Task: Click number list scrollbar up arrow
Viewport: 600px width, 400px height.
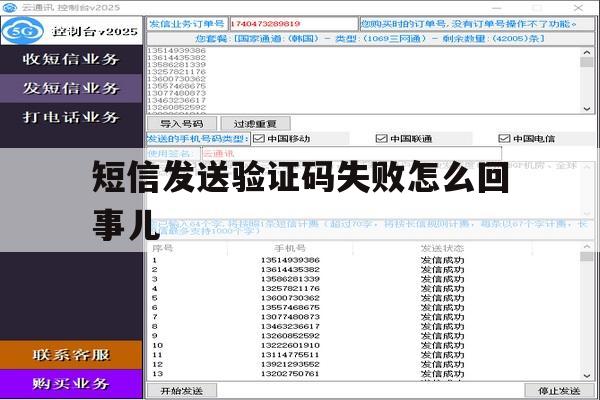Action: 587,52
